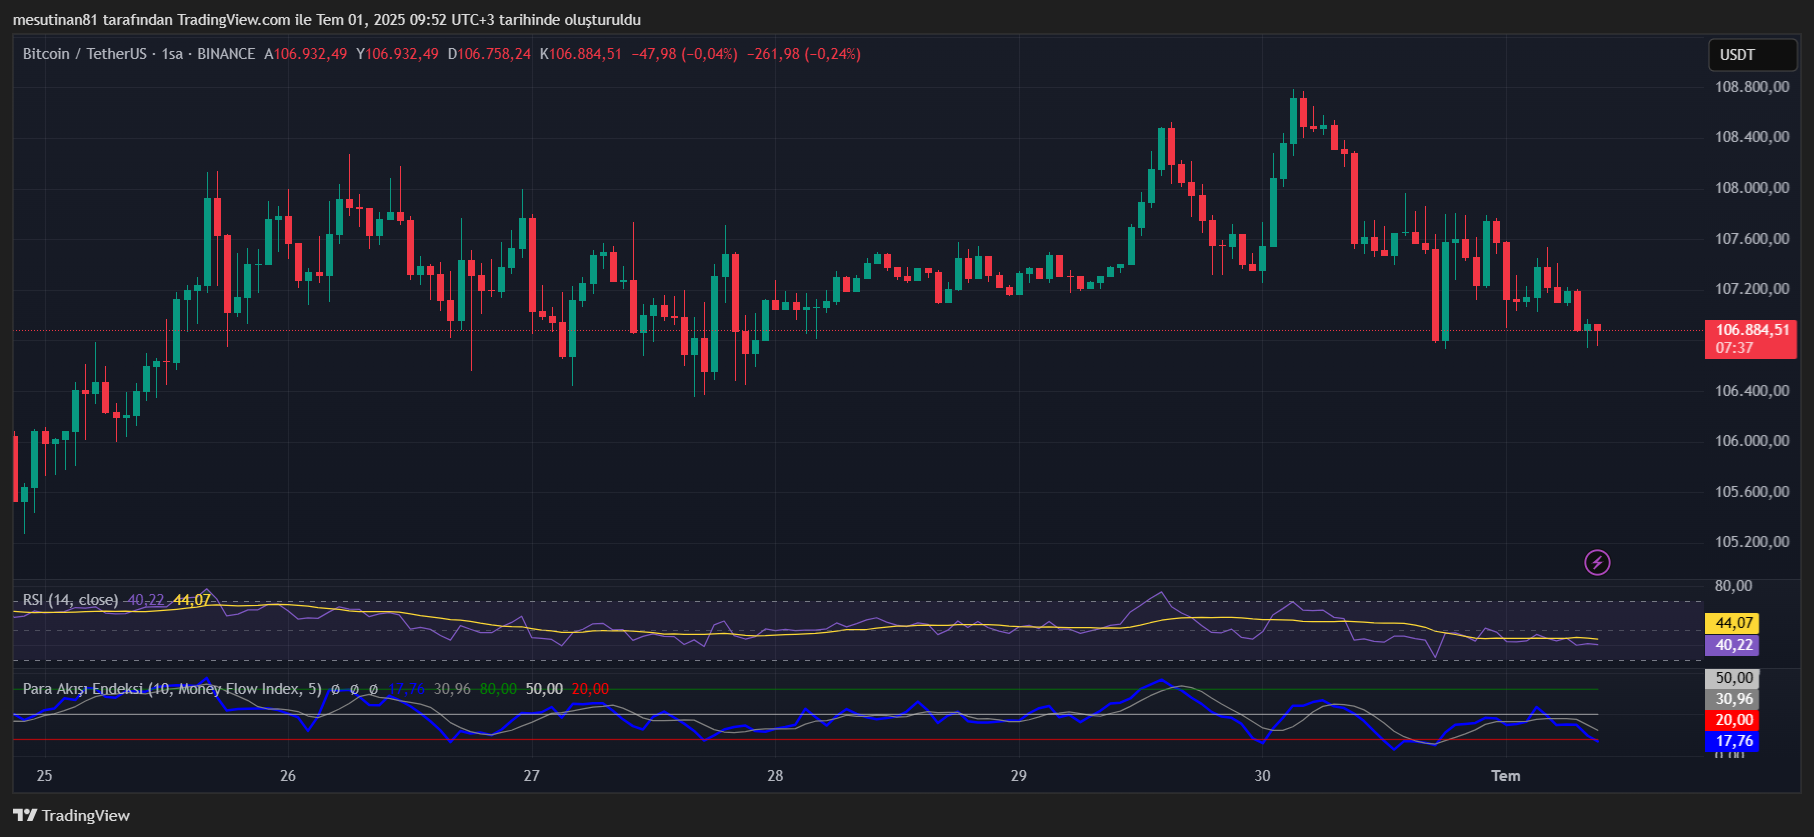This screenshot has height=837, width=1814.
Task: Click the 30 date label on time axis
Action: coord(1263,776)
